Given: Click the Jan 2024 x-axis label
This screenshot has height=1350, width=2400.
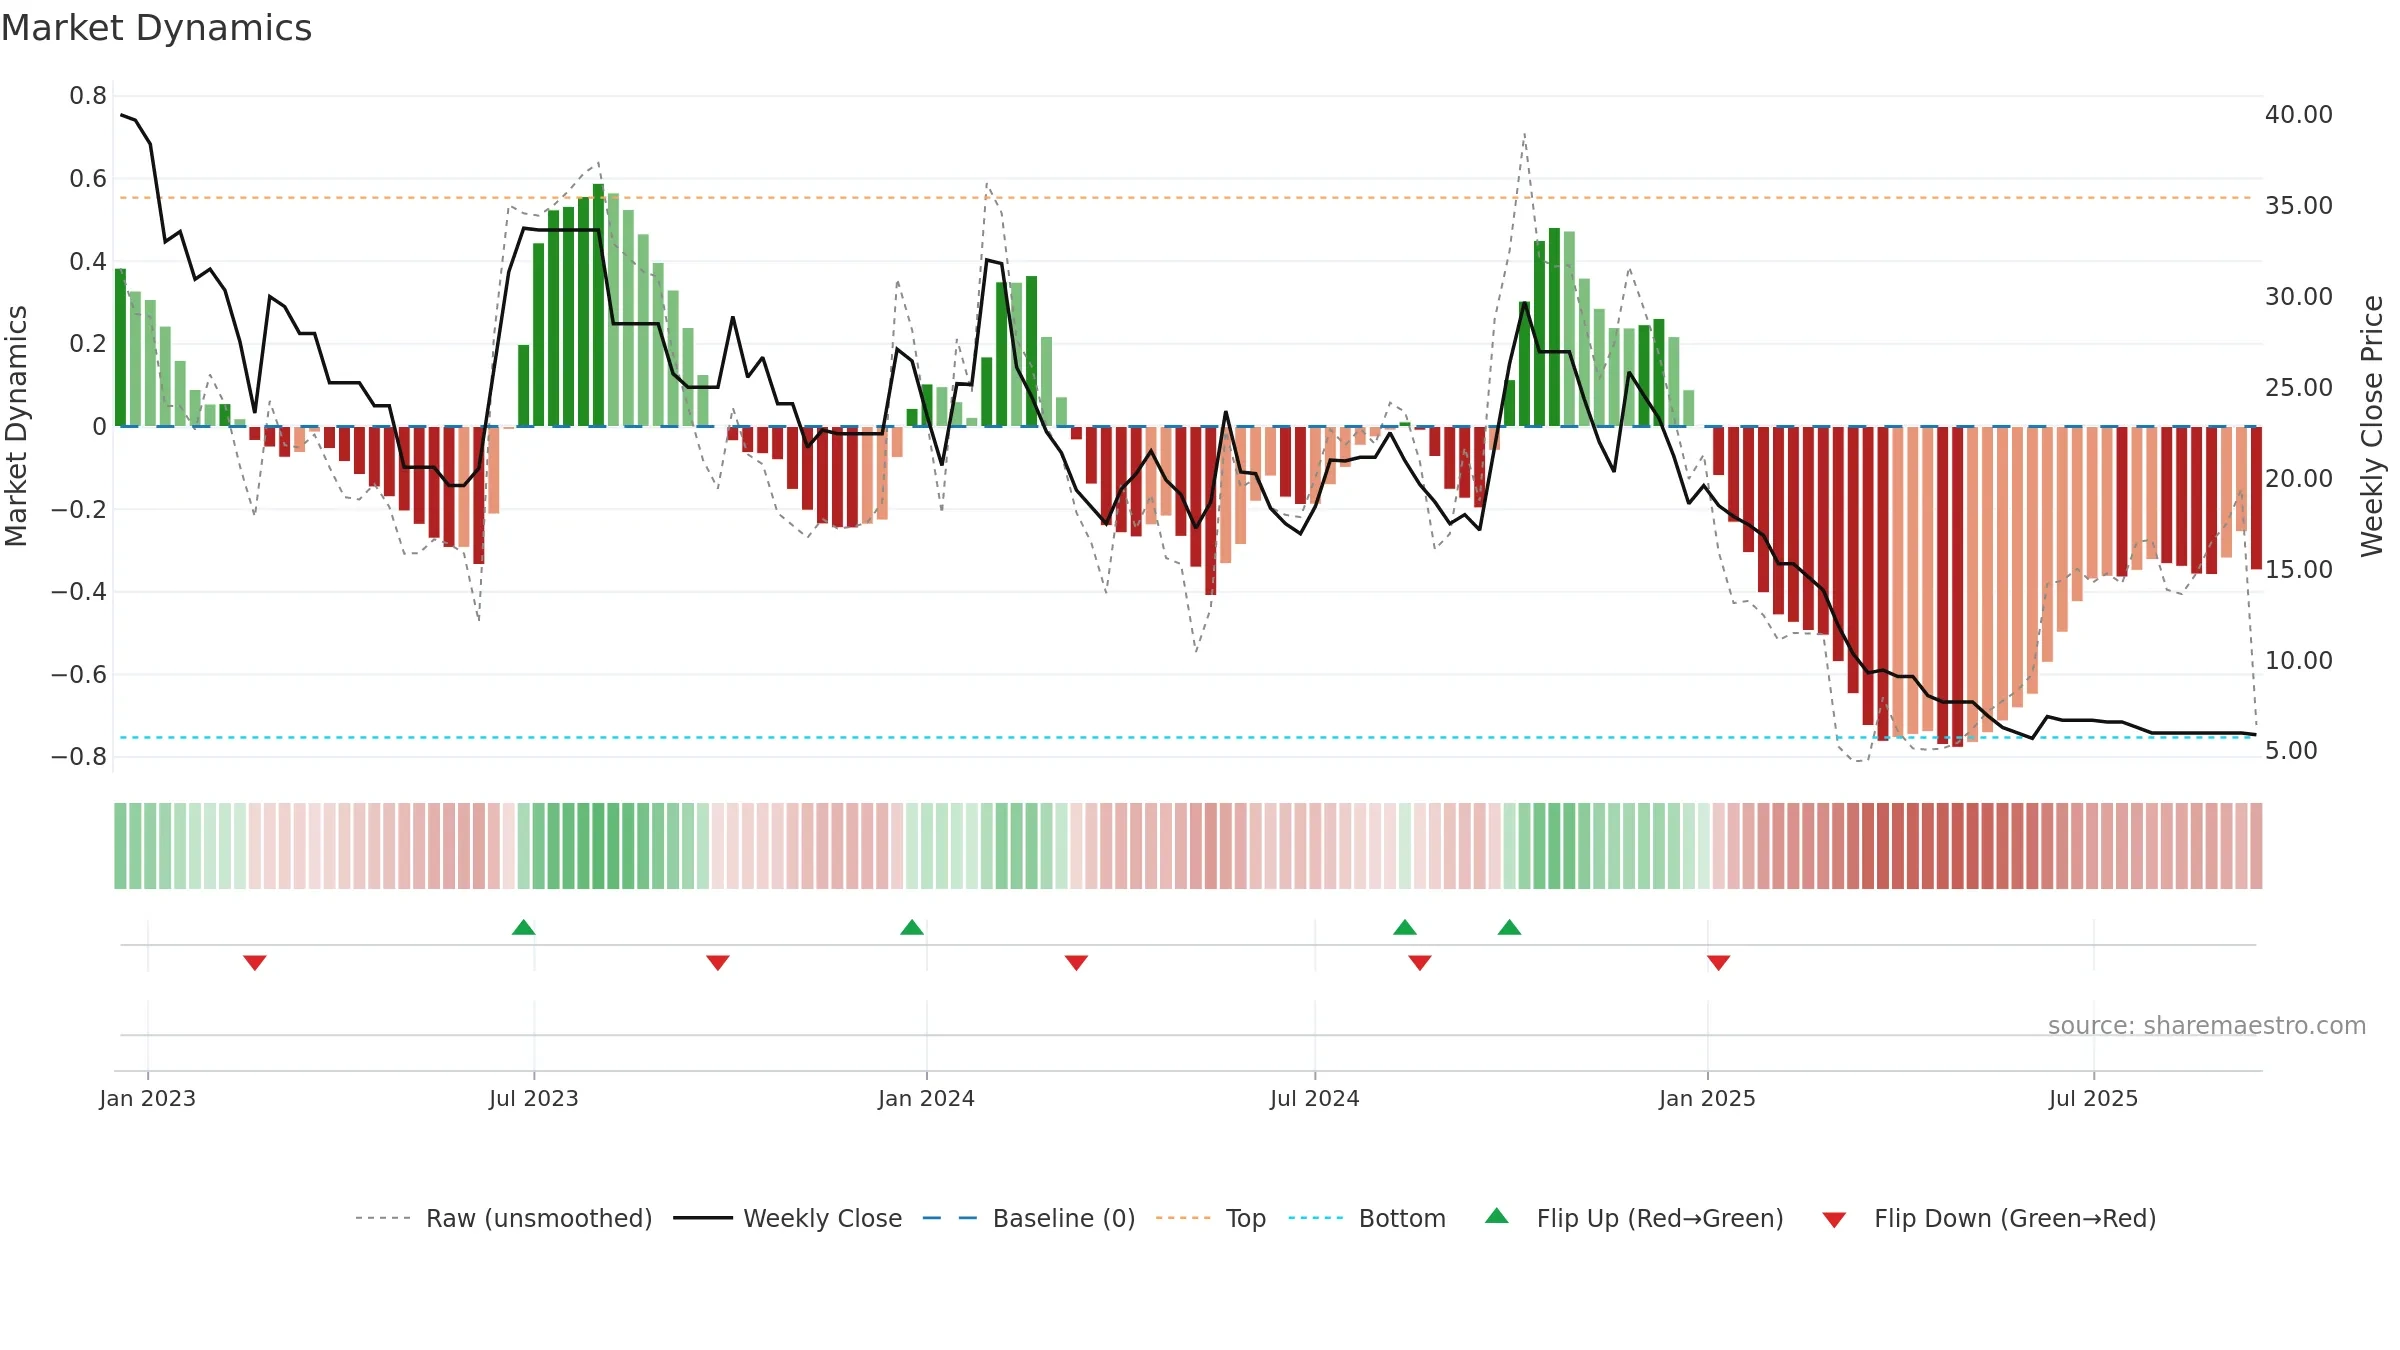Looking at the screenshot, I should coord(927,1098).
